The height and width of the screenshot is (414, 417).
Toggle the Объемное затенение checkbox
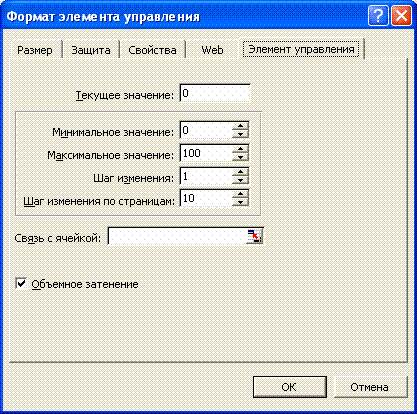(x=21, y=284)
